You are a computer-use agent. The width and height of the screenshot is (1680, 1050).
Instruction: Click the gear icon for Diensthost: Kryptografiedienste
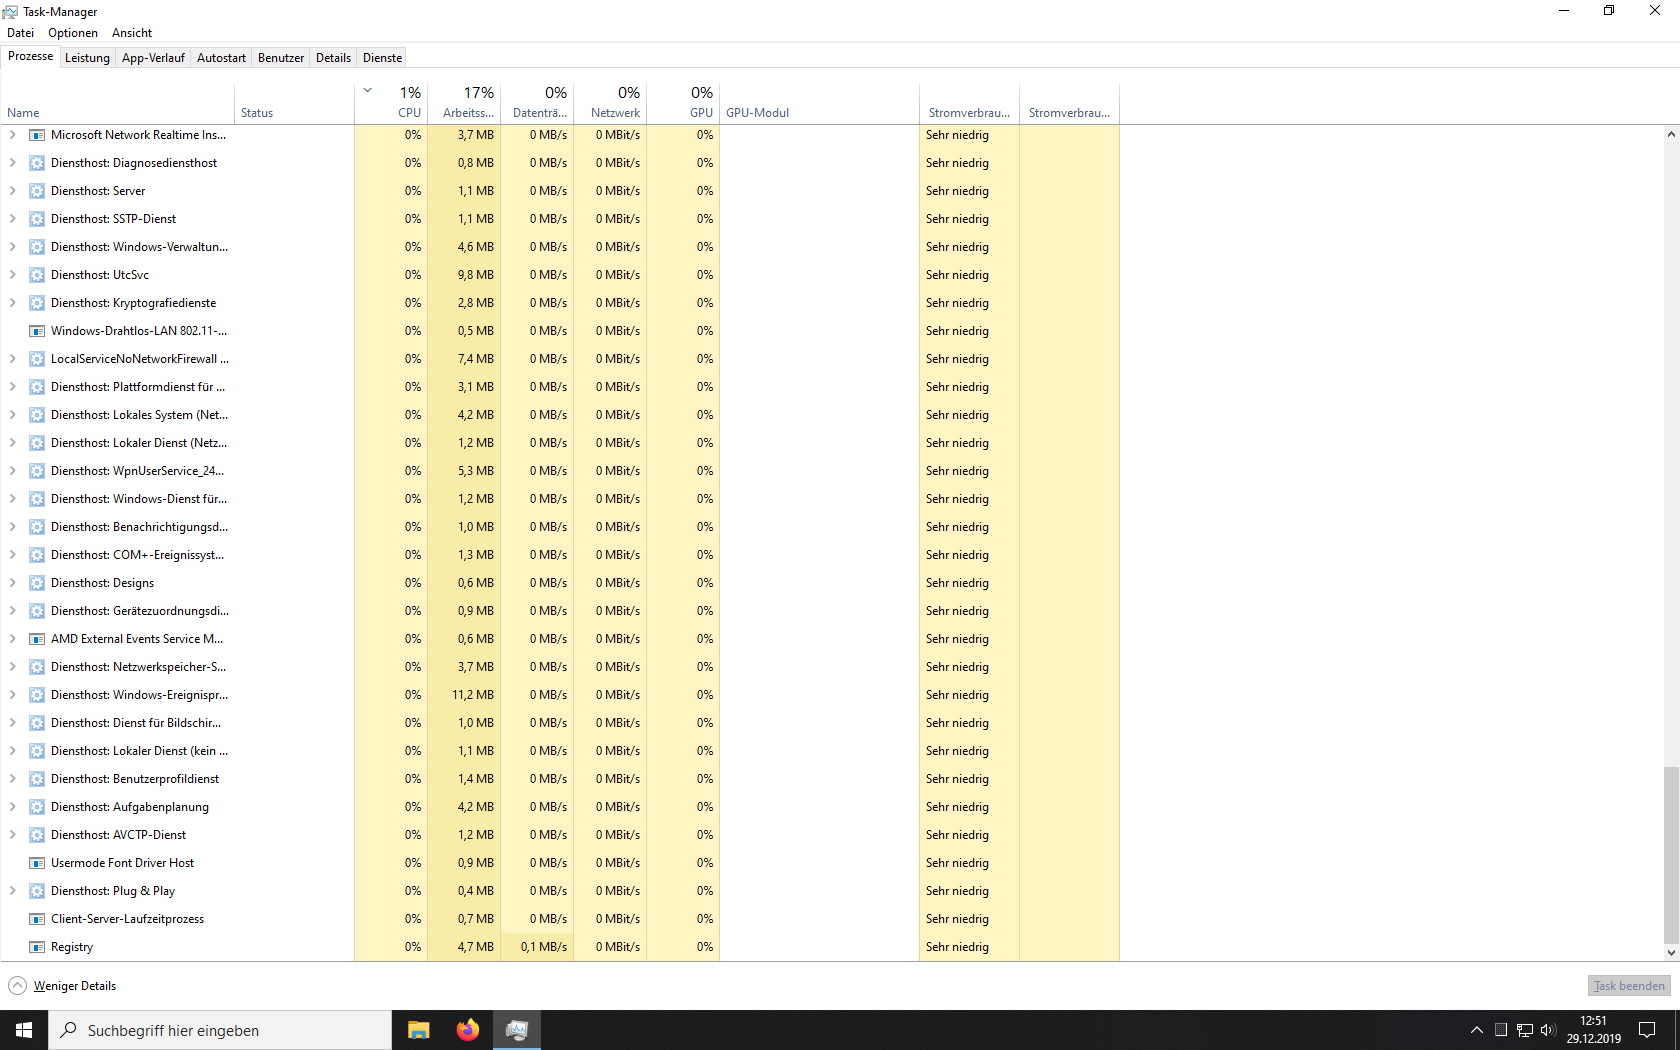(37, 303)
